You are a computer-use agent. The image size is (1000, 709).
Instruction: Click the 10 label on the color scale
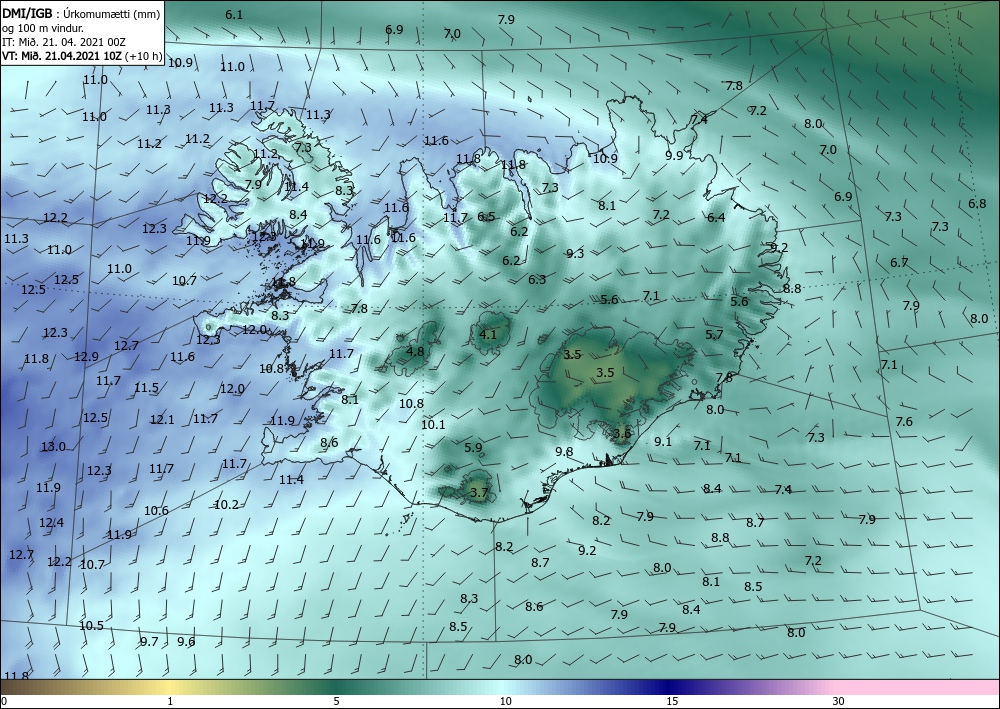click(506, 701)
